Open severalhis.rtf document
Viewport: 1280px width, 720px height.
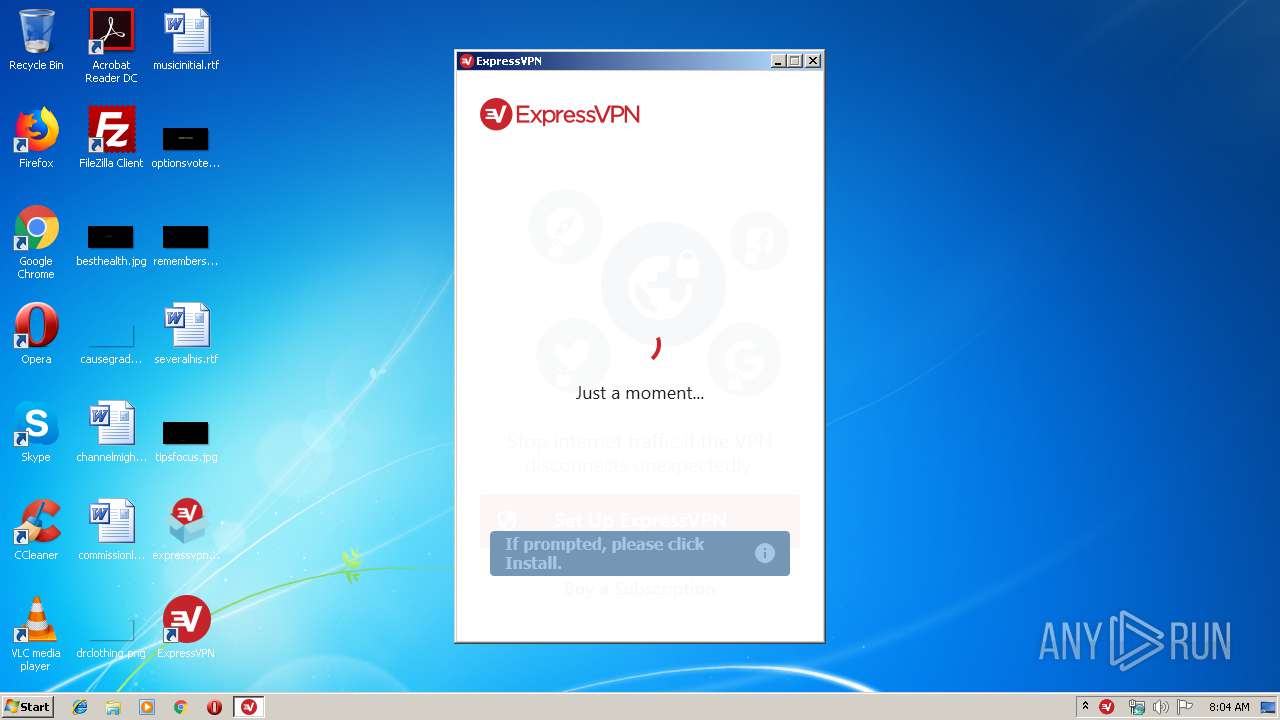click(186, 334)
